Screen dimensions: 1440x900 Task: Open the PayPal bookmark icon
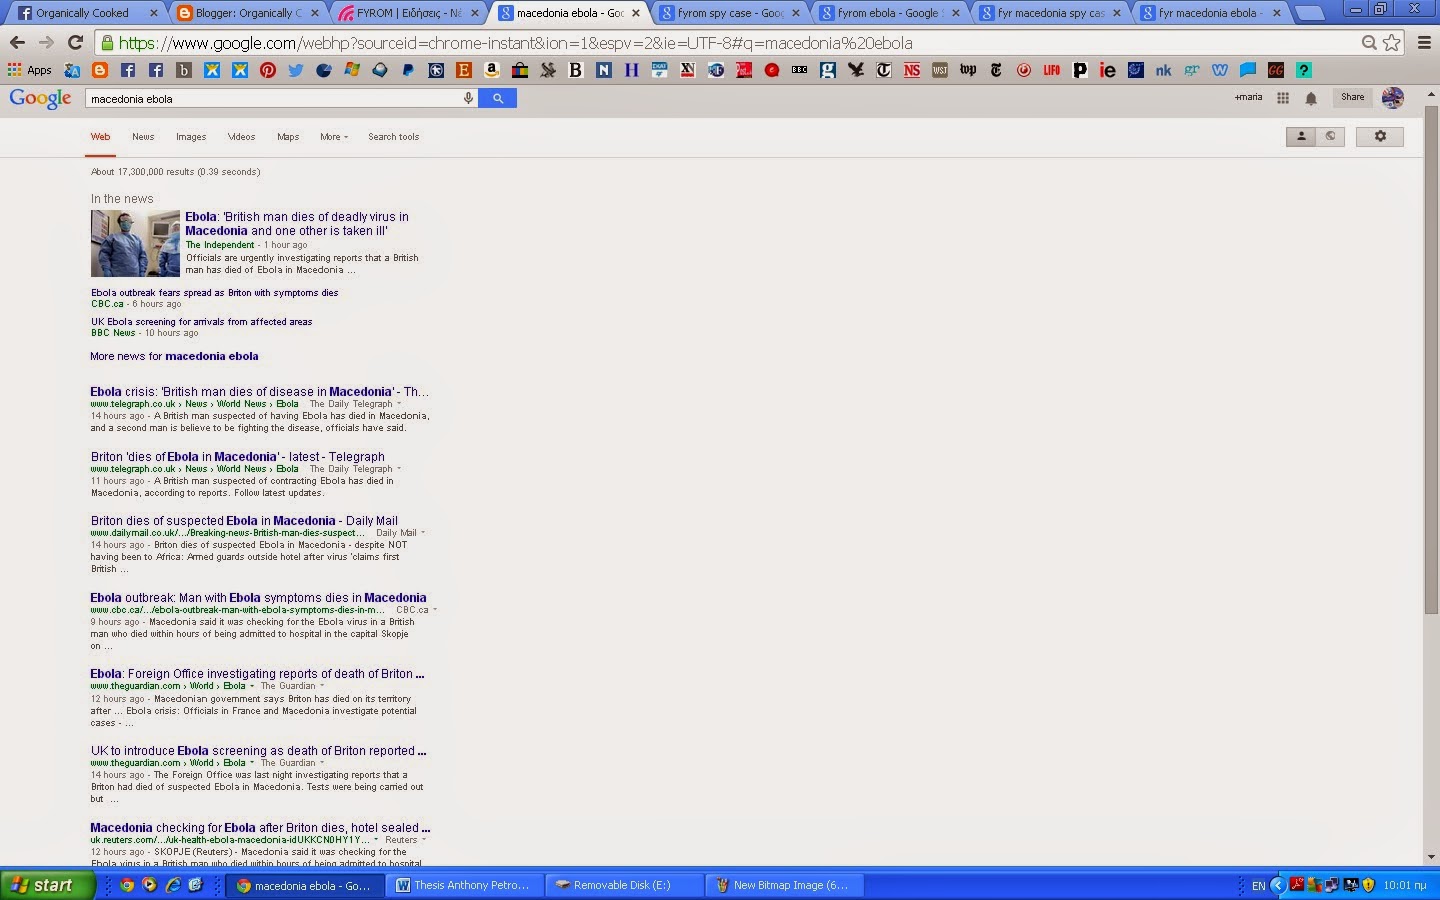click(408, 70)
